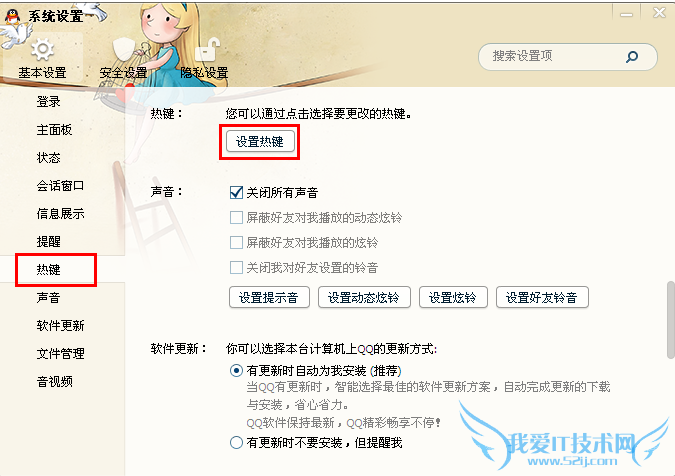This screenshot has height=476, width=675.
Task: Toggle 屏蔽好友对我播放的动态炫铃 checkbox
Action: click(236, 217)
